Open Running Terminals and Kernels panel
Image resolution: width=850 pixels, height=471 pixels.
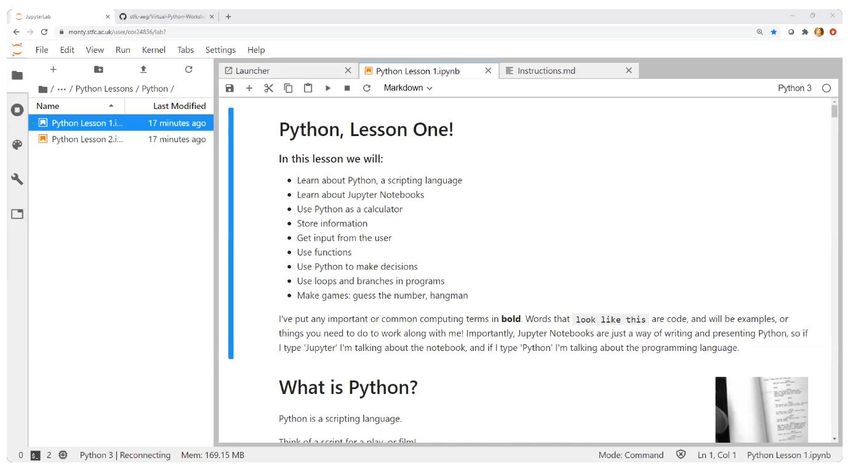pos(17,109)
